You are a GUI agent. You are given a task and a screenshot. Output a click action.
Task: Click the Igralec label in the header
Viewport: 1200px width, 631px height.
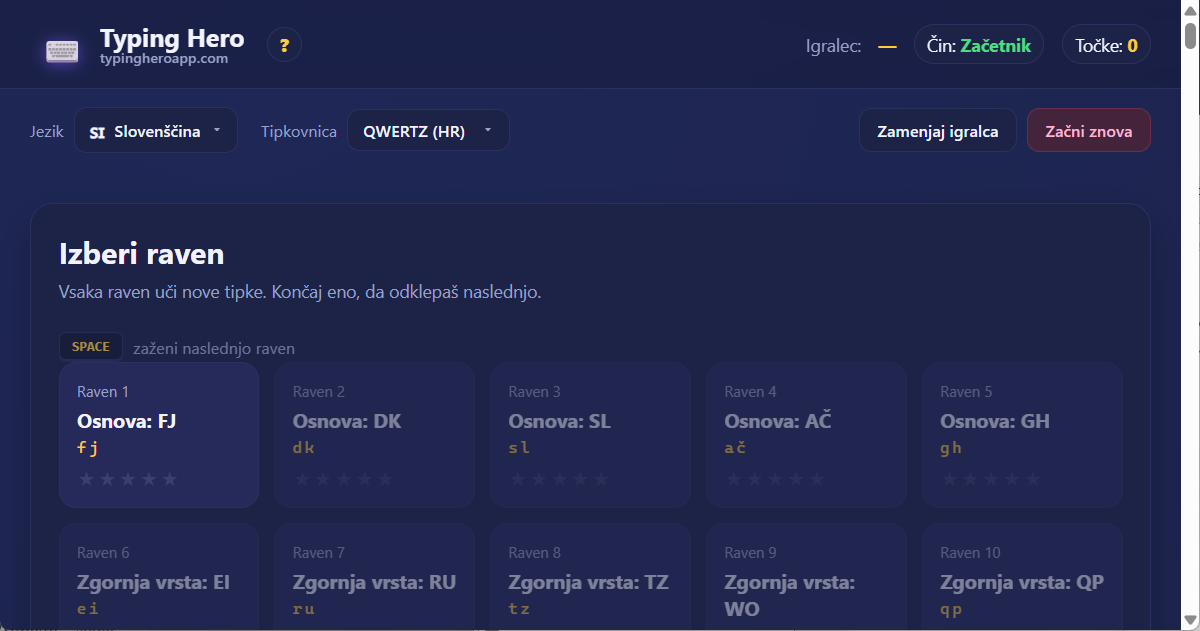click(x=834, y=46)
